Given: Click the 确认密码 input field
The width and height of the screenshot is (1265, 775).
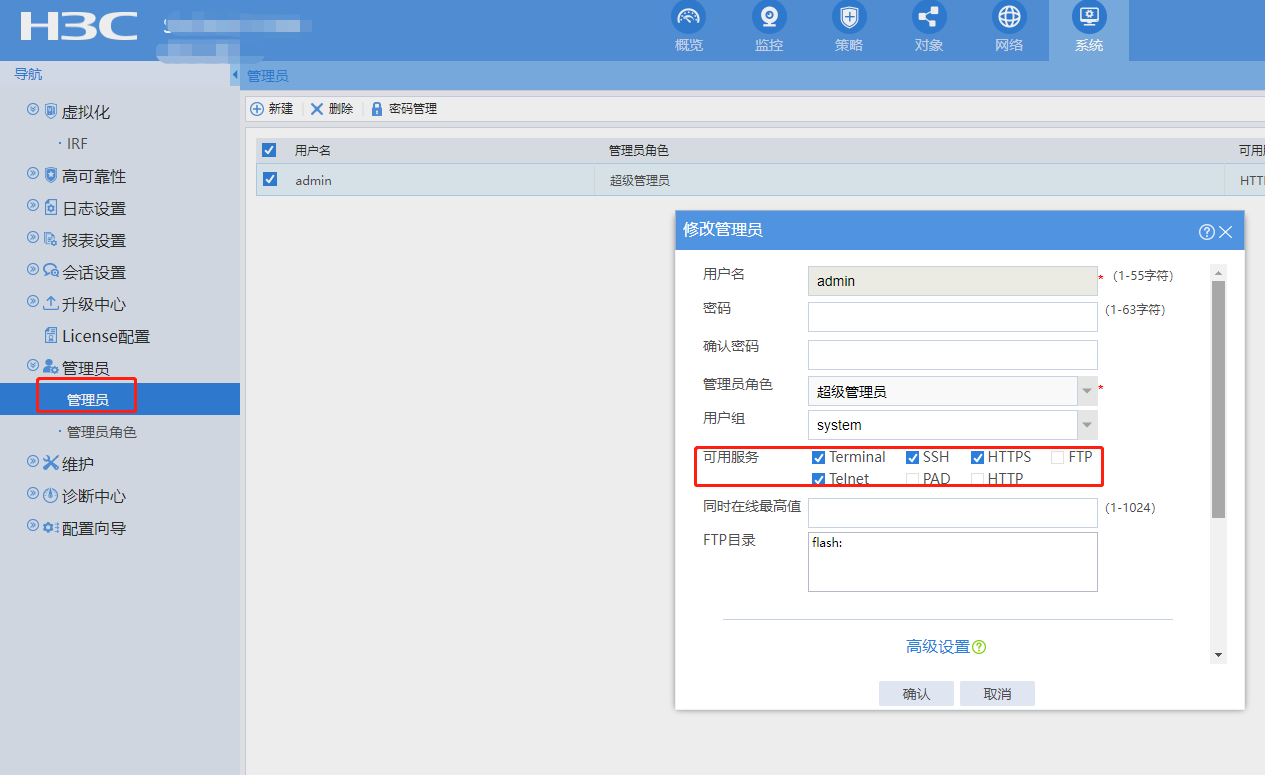Looking at the screenshot, I should click(952, 355).
